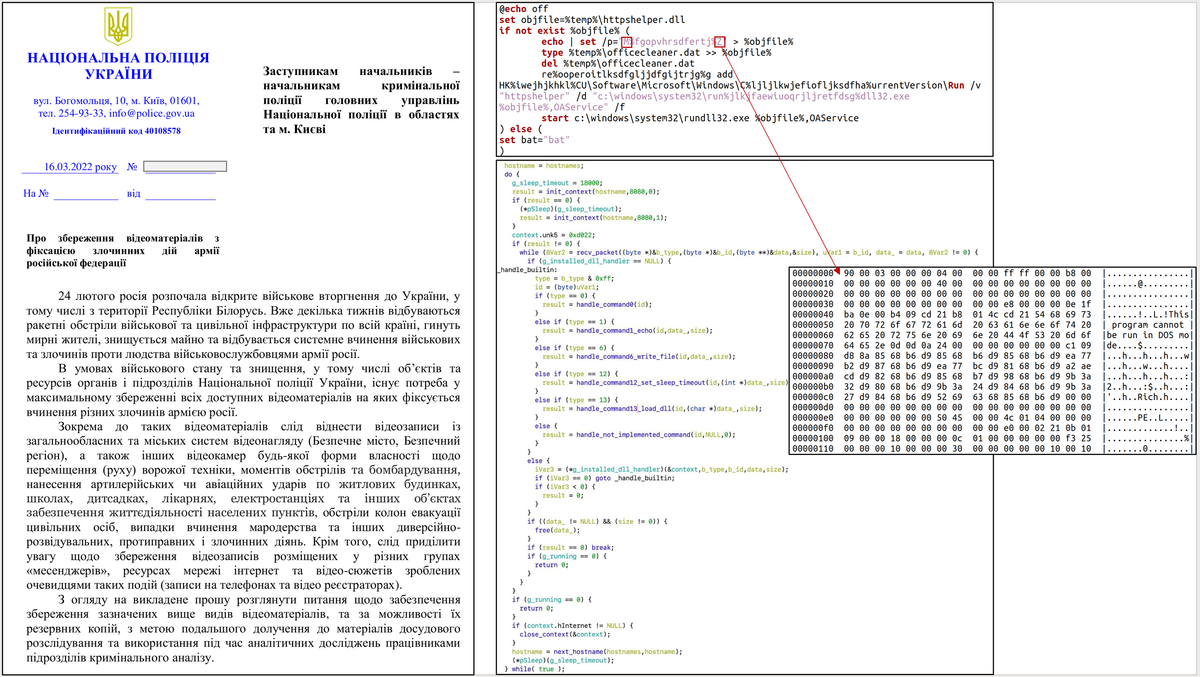Viewport: 1200px width, 677px height.
Task: Click the paragraph starting "Закрема до таких відеоматеріалів"
Action: point(244,506)
